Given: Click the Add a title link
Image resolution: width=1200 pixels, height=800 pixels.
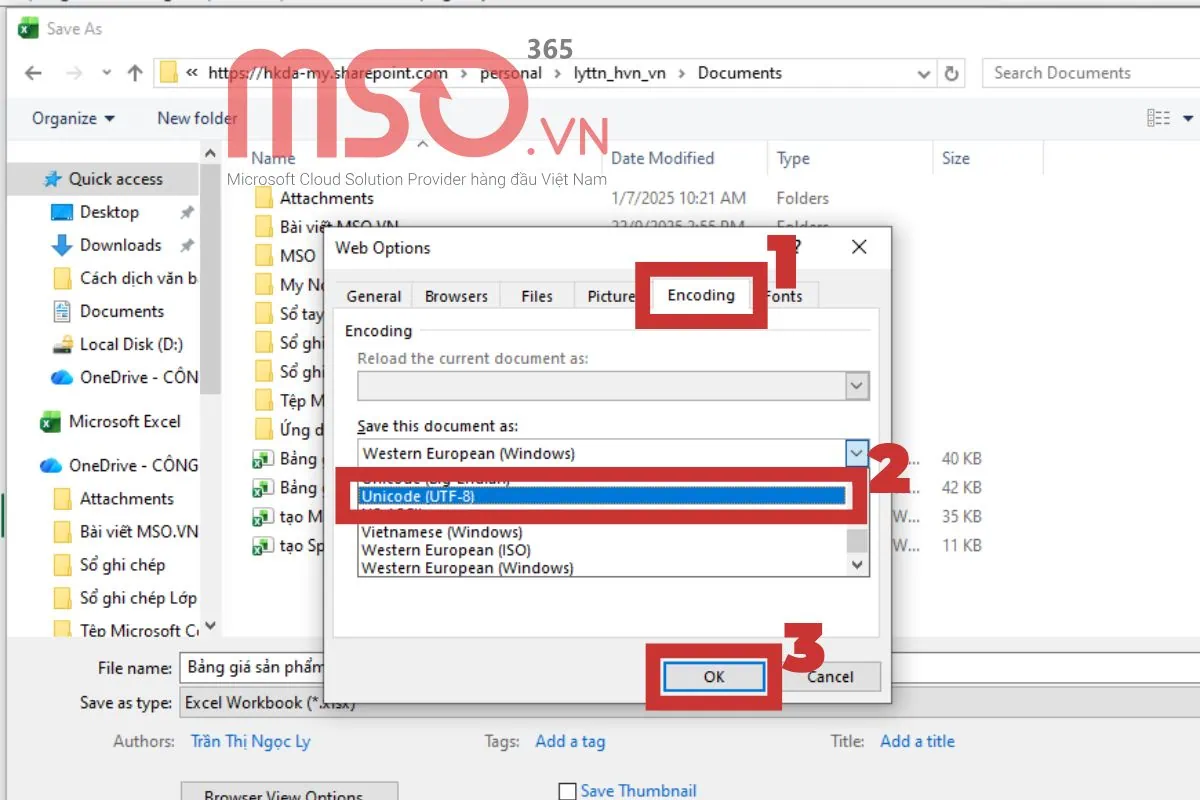Looking at the screenshot, I should pos(917,740).
